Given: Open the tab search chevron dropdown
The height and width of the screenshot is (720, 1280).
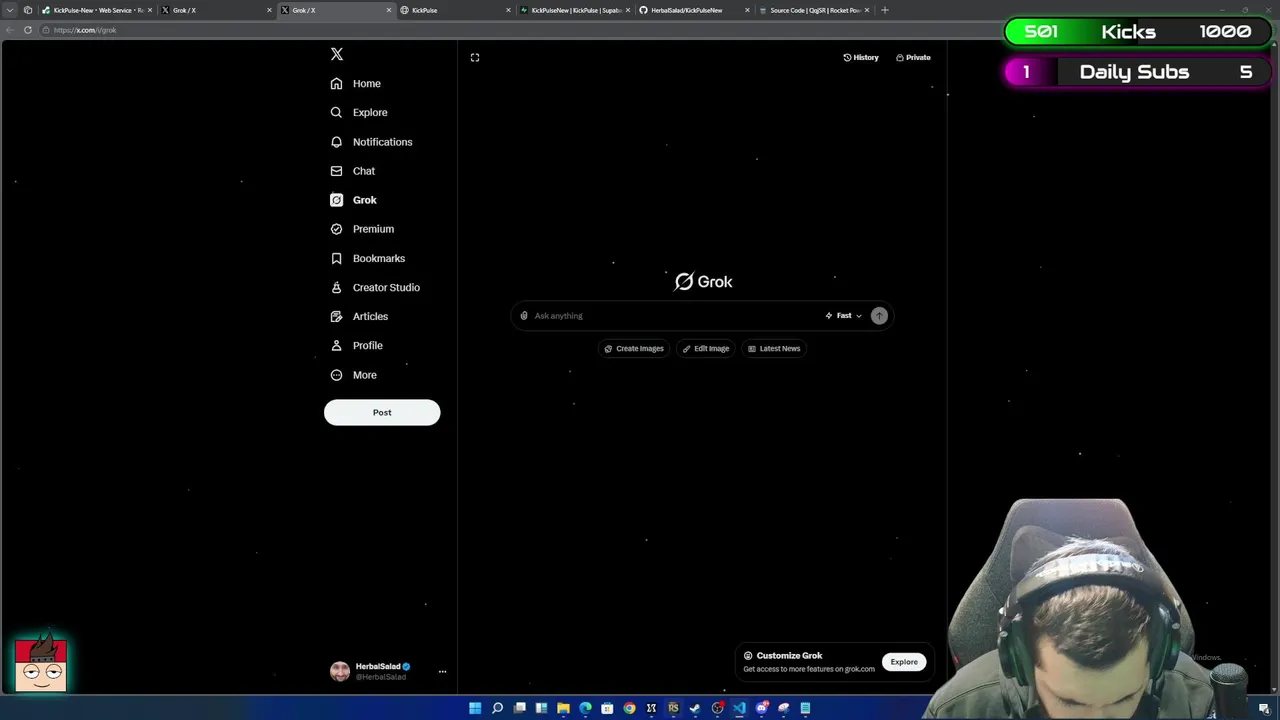Looking at the screenshot, I should pos(10,10).
